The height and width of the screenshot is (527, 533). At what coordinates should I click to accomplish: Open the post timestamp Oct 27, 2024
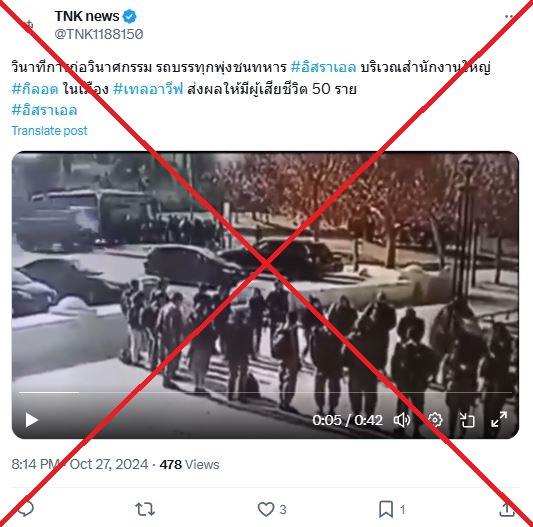point(109,464)
